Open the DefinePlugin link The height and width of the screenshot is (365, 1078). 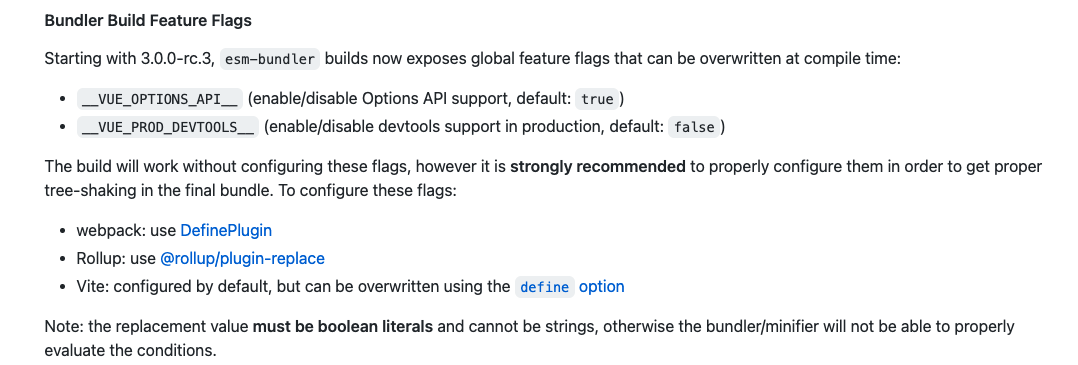click(226, 230)
